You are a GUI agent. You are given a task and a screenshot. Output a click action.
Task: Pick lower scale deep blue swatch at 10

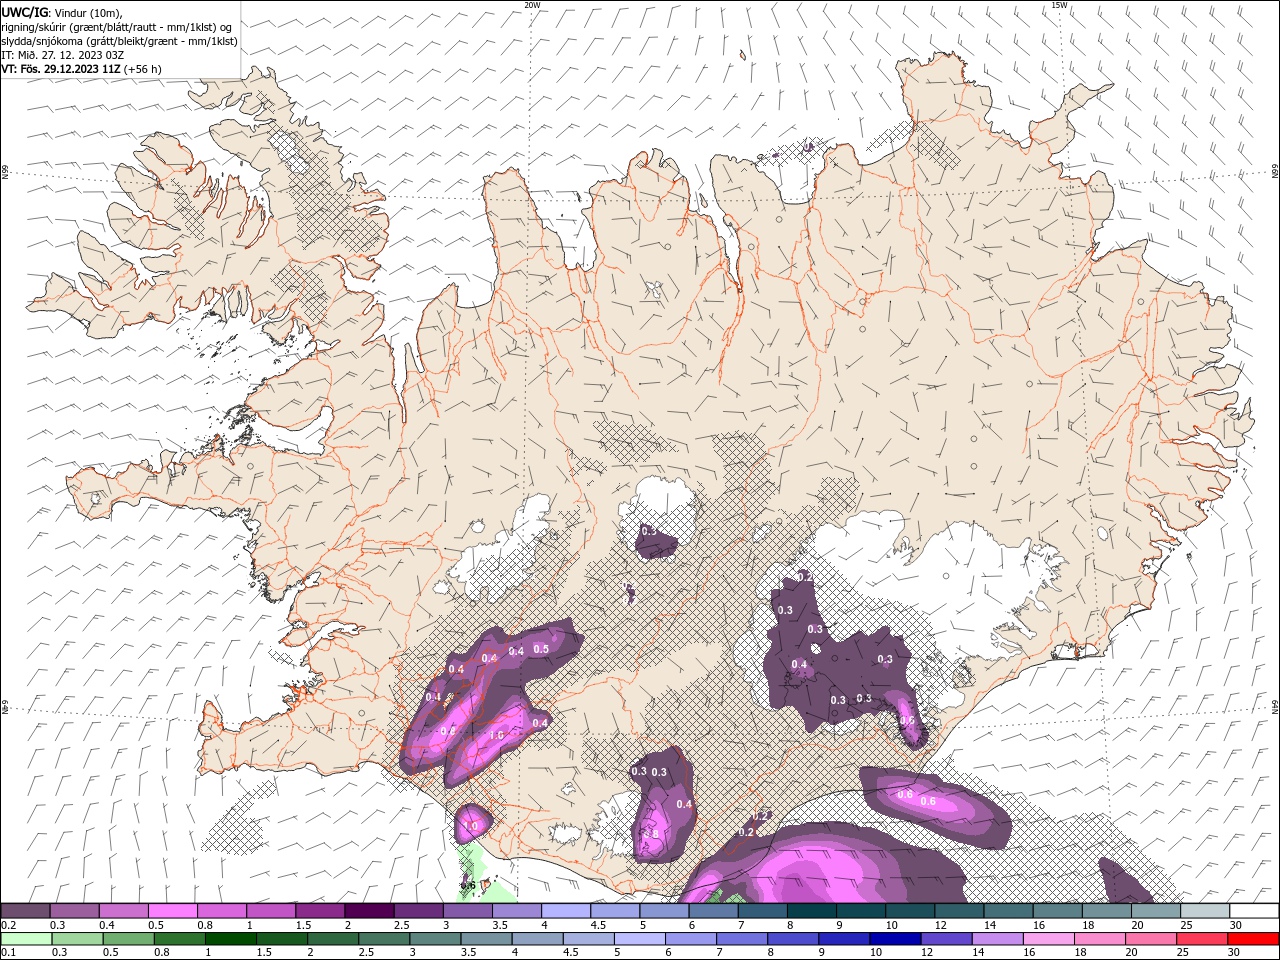click(894, 939)
